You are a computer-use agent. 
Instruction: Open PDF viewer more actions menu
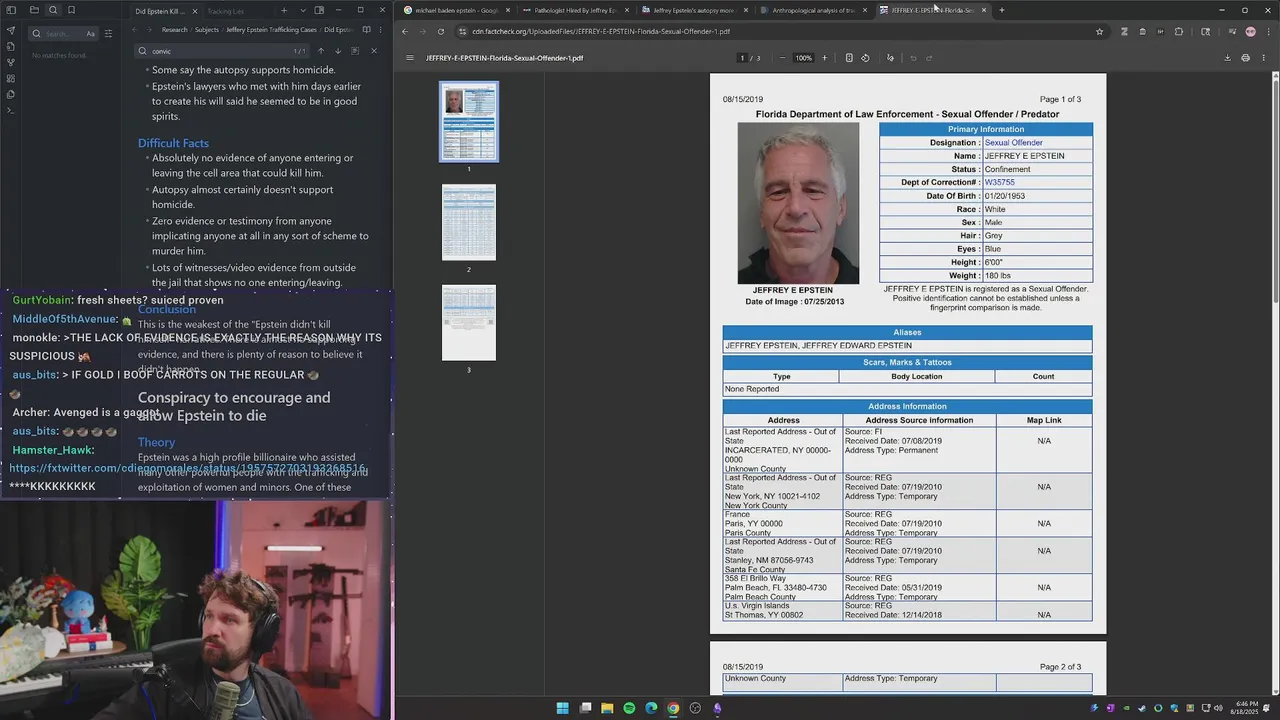pos(1264,58)
